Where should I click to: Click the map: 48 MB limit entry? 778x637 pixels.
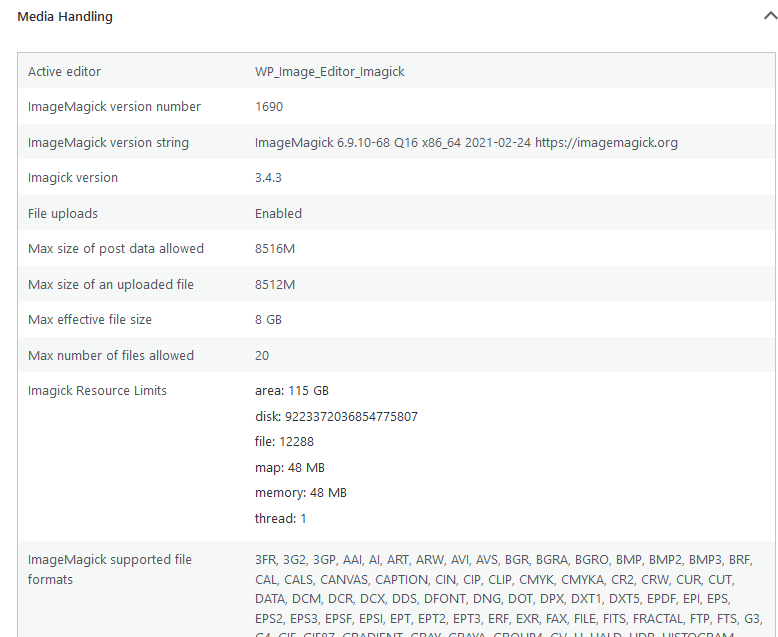pos(290,467)
